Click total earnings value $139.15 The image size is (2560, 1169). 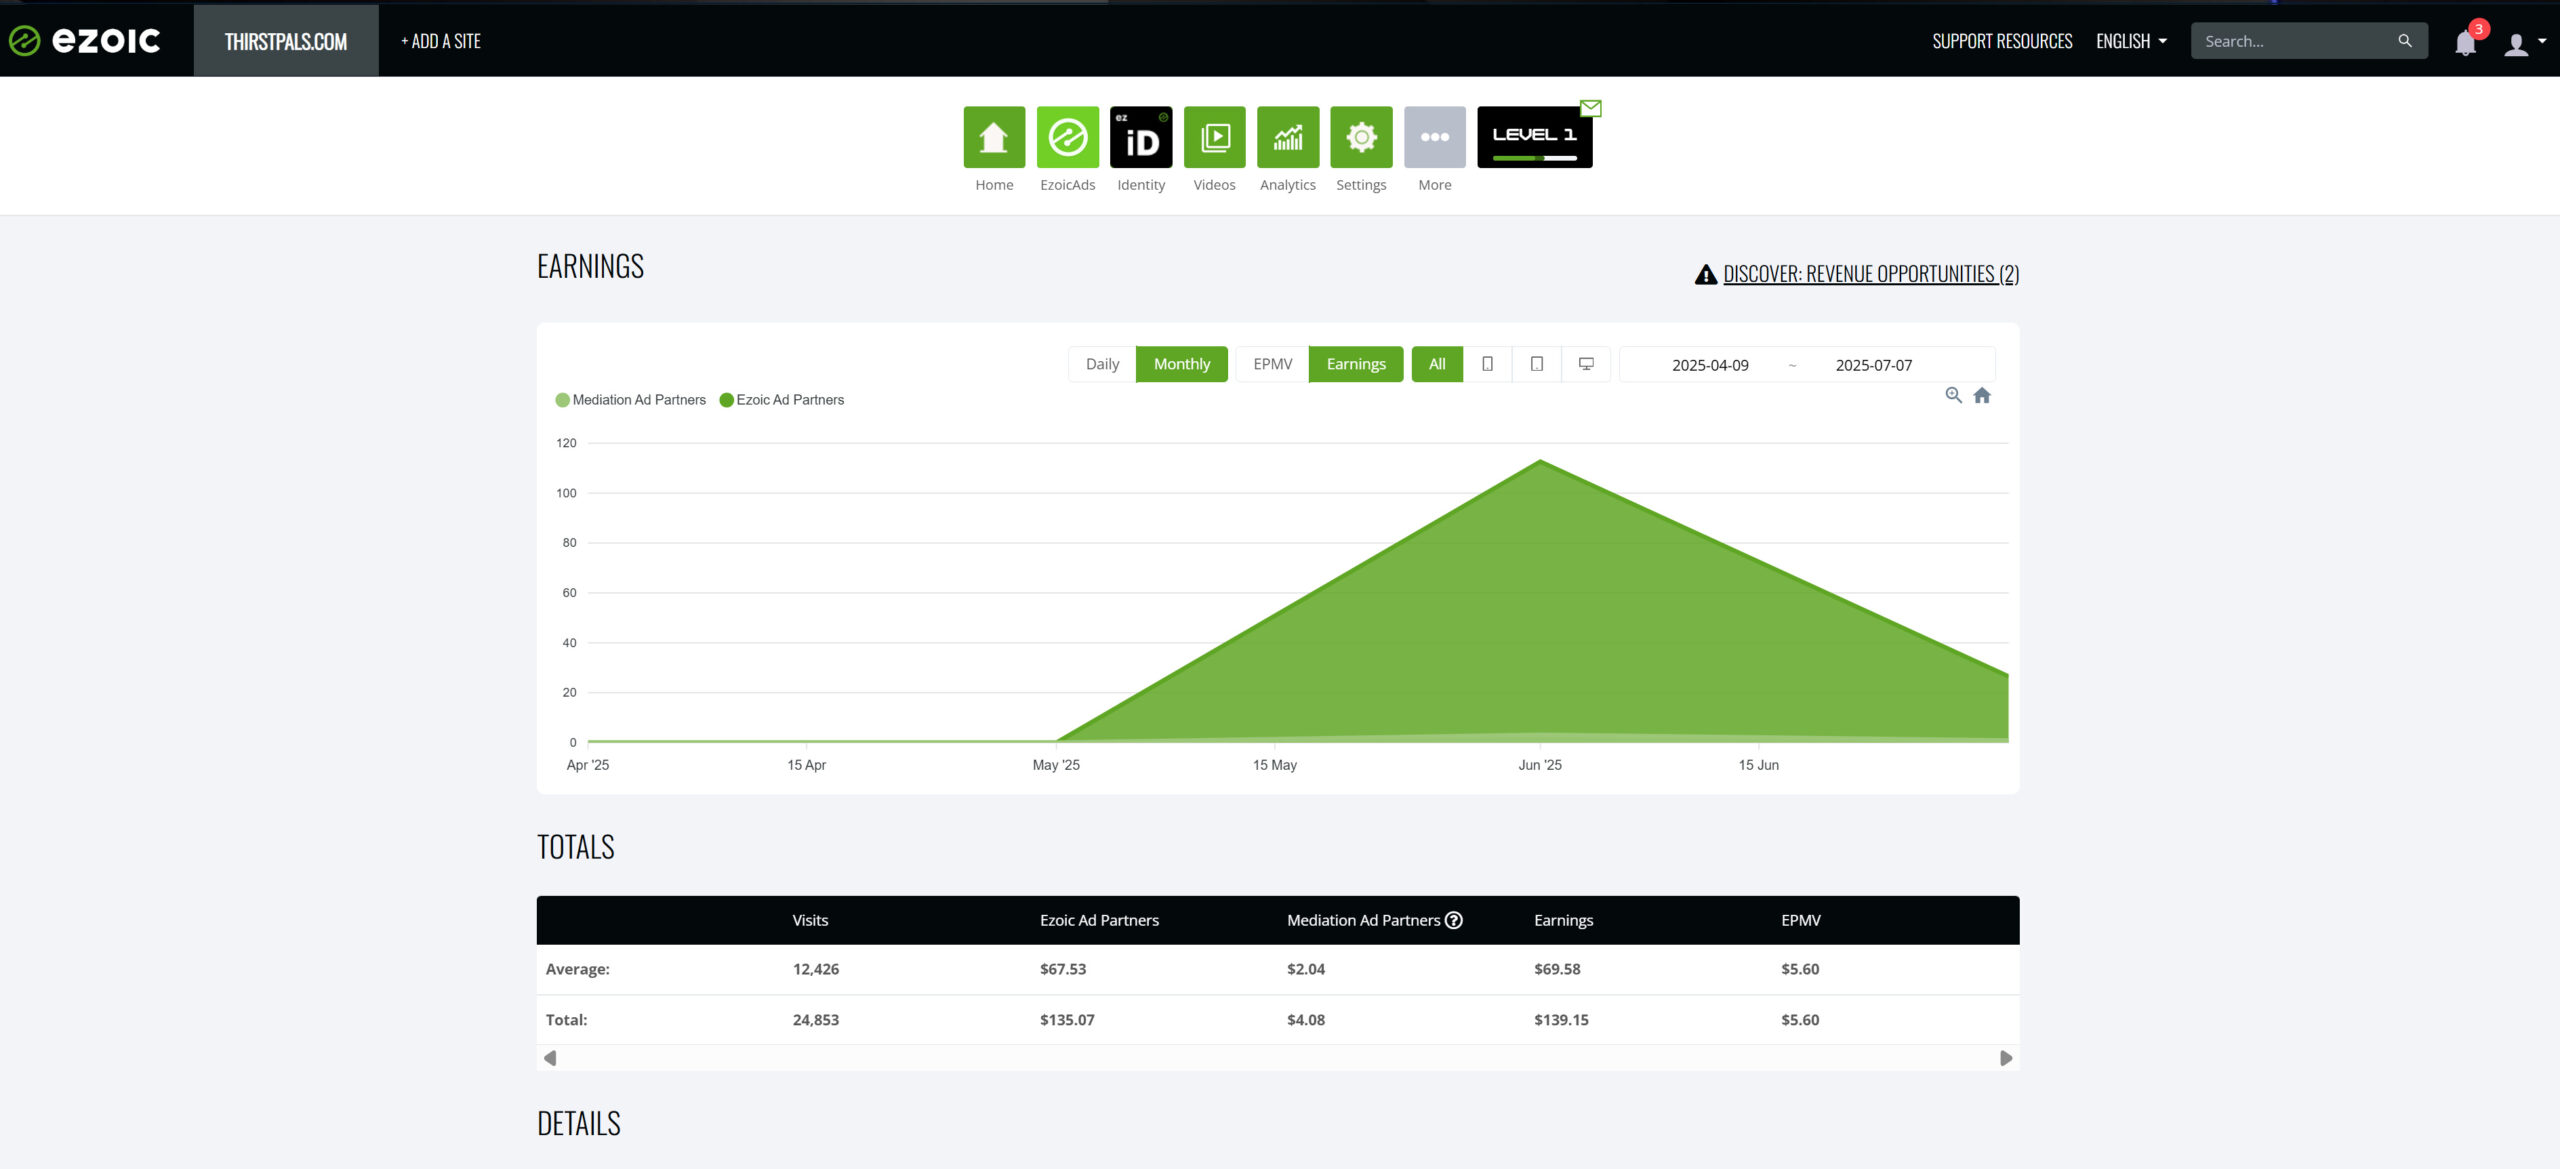[x=1561, y=1020]
